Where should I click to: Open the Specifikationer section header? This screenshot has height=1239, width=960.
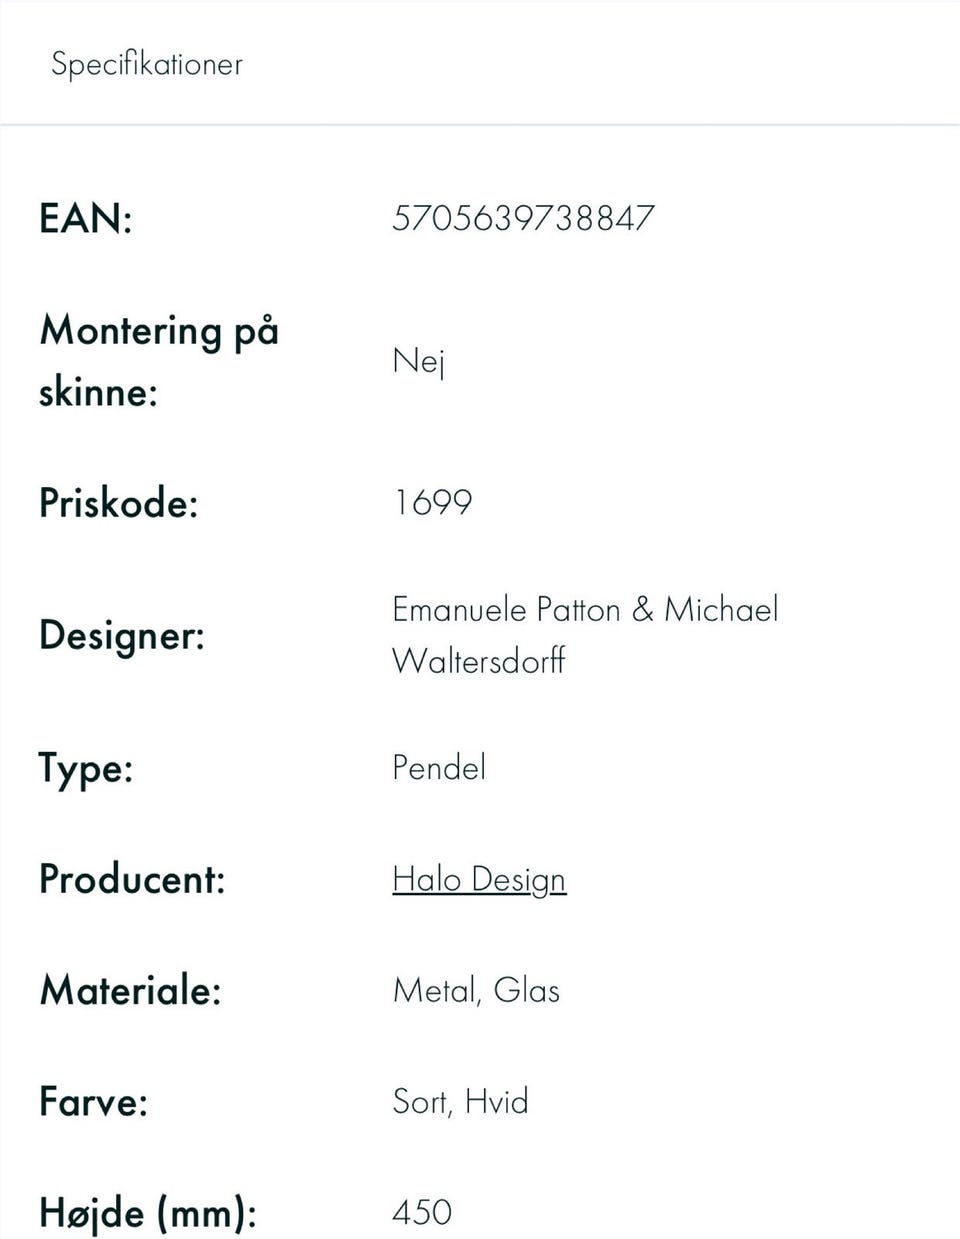coord(147,64)
